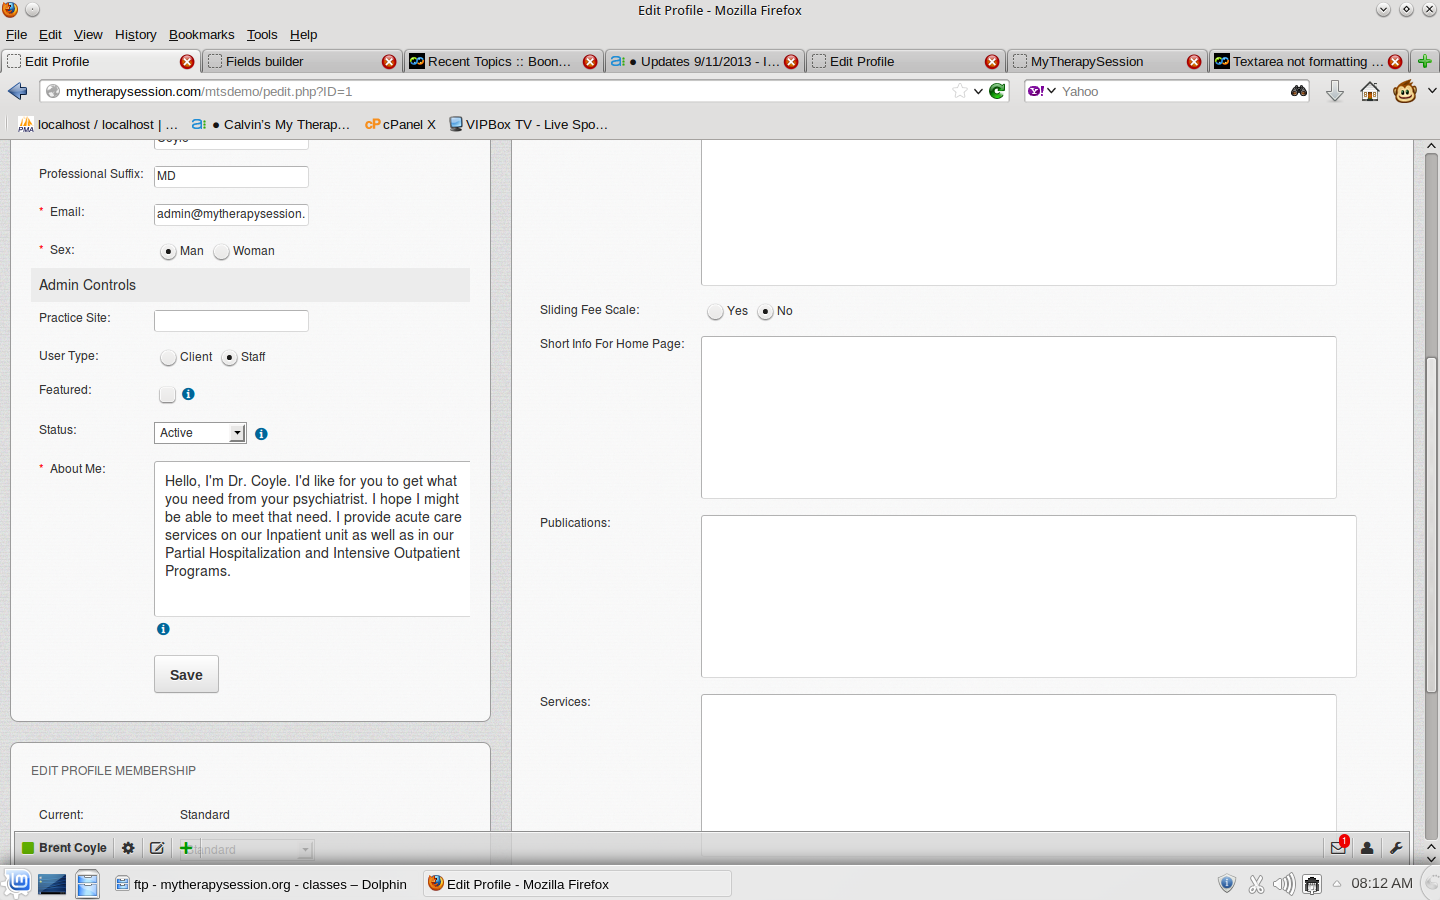Select the Woman radio button
The image size is (1440, 900).
(222, 252)
